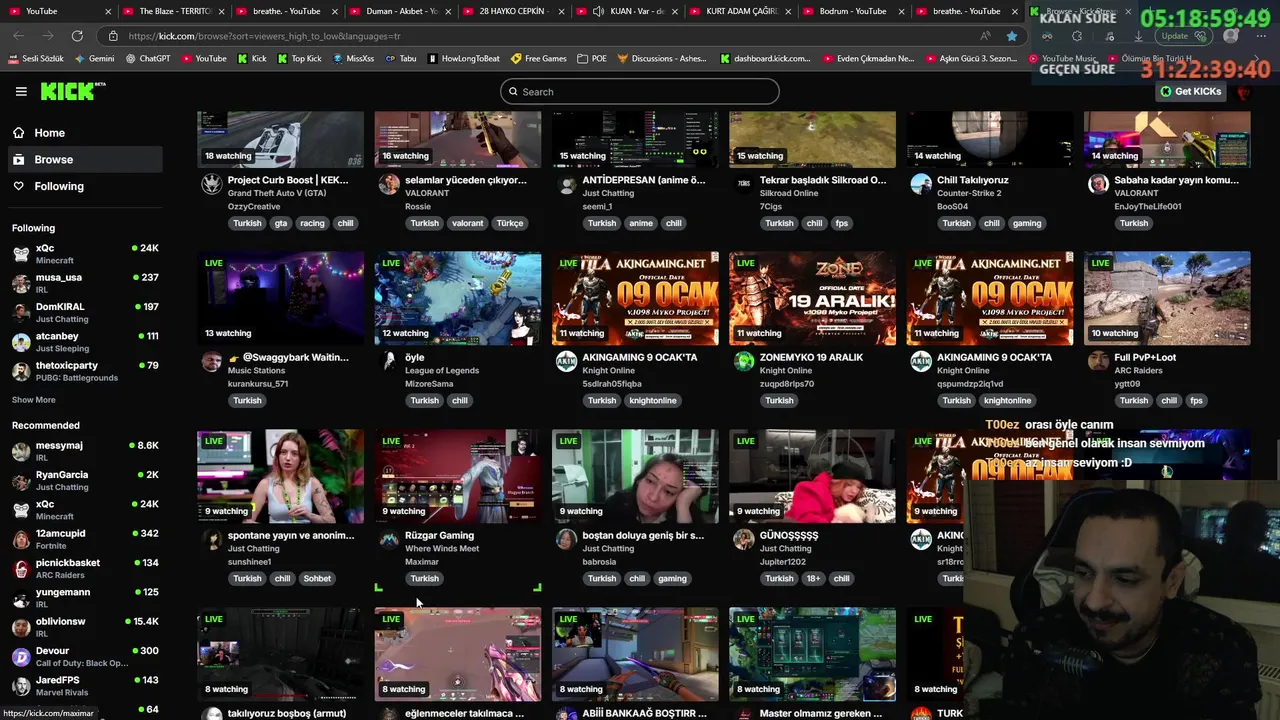Click the browser address bar URL
The height and width of the screenshot is (720, 1280).
[x=264, y=36]
